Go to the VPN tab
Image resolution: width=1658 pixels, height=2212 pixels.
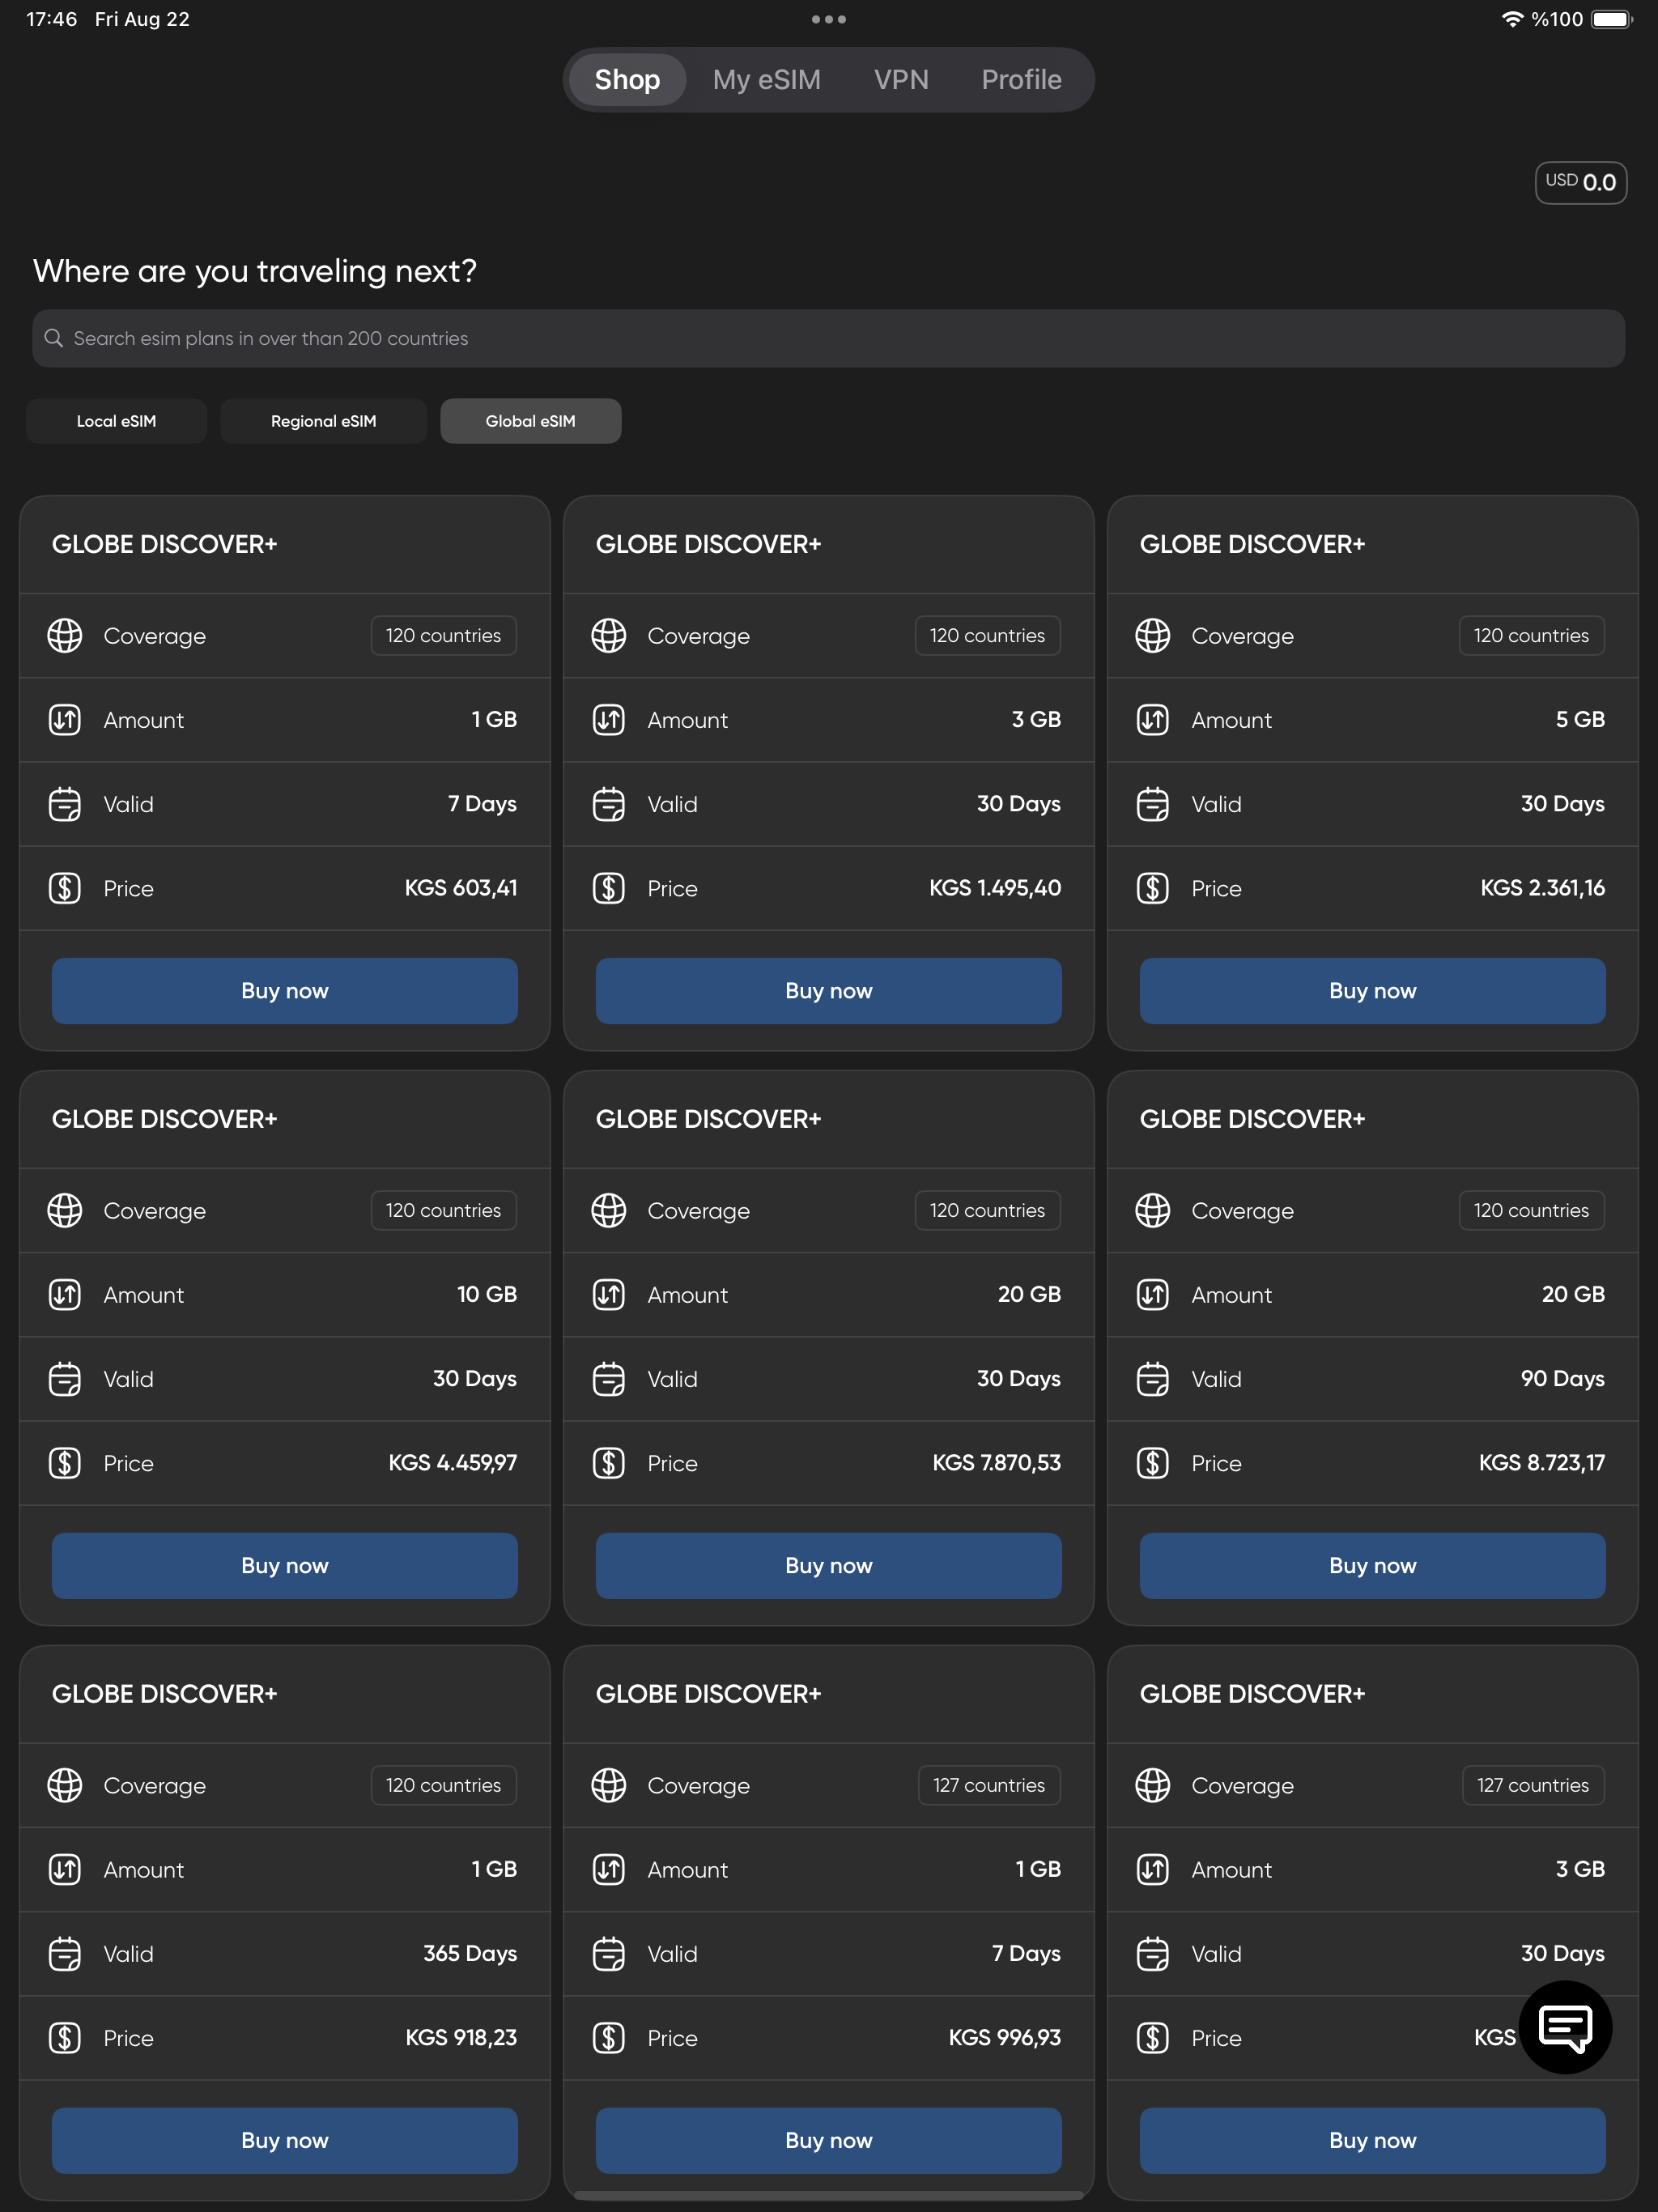click(901, 80)
